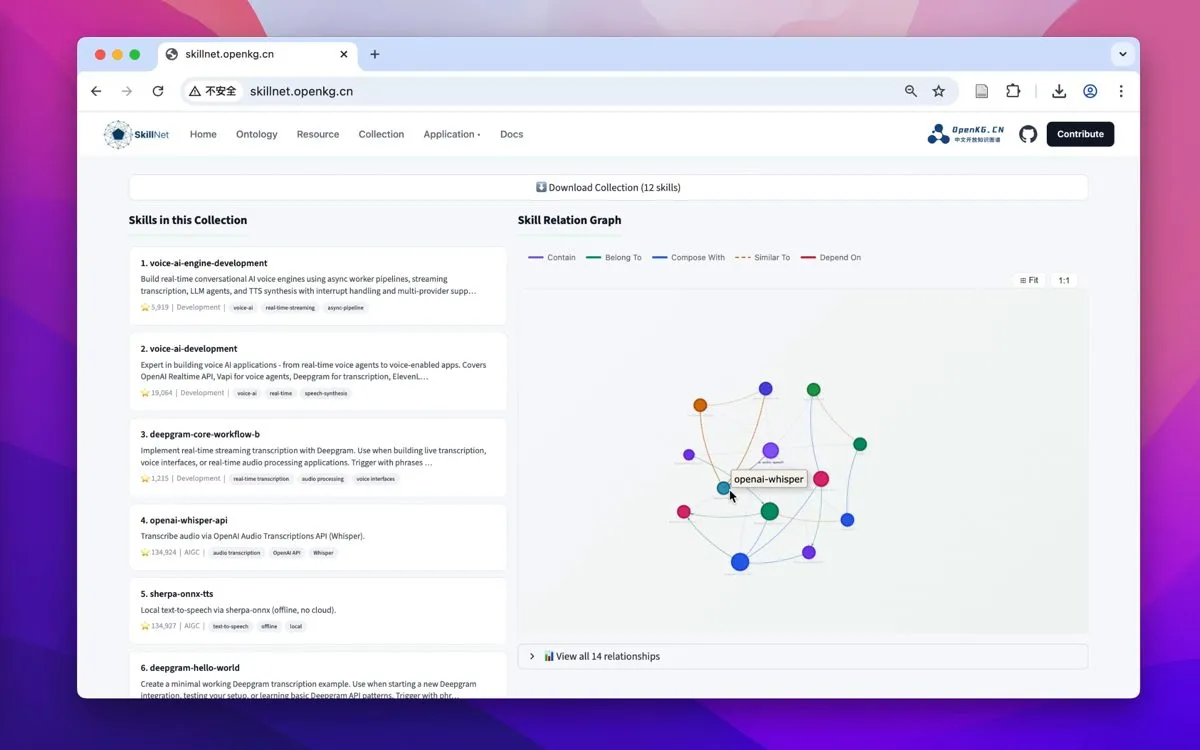
Task: Click Download Collection (12 skills) button
Action: (x=608, y=188)
